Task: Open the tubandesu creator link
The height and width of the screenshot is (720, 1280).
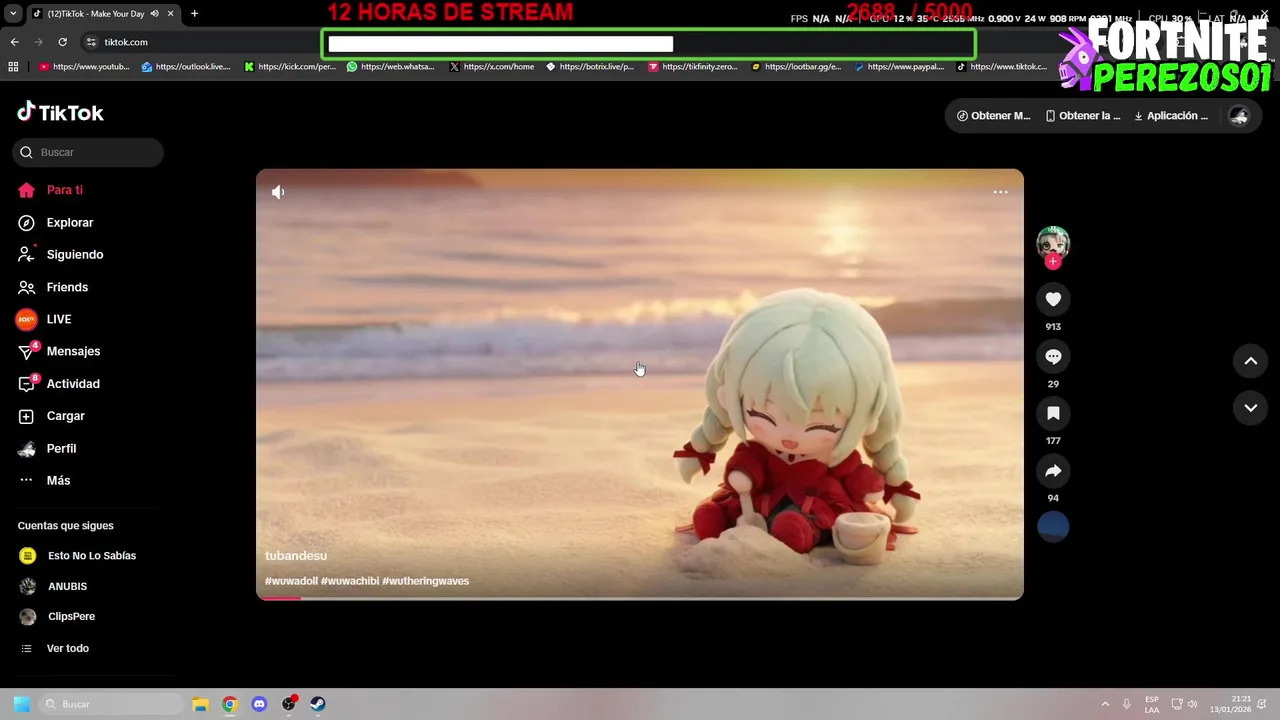Action: coord(296,556)
